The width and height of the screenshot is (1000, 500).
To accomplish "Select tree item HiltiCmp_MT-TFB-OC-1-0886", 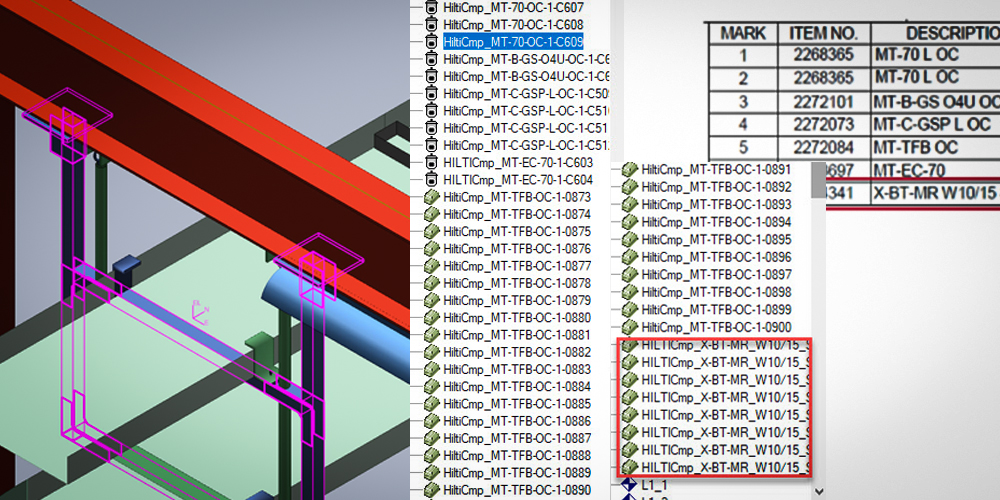I will click(x=517, y=421).
